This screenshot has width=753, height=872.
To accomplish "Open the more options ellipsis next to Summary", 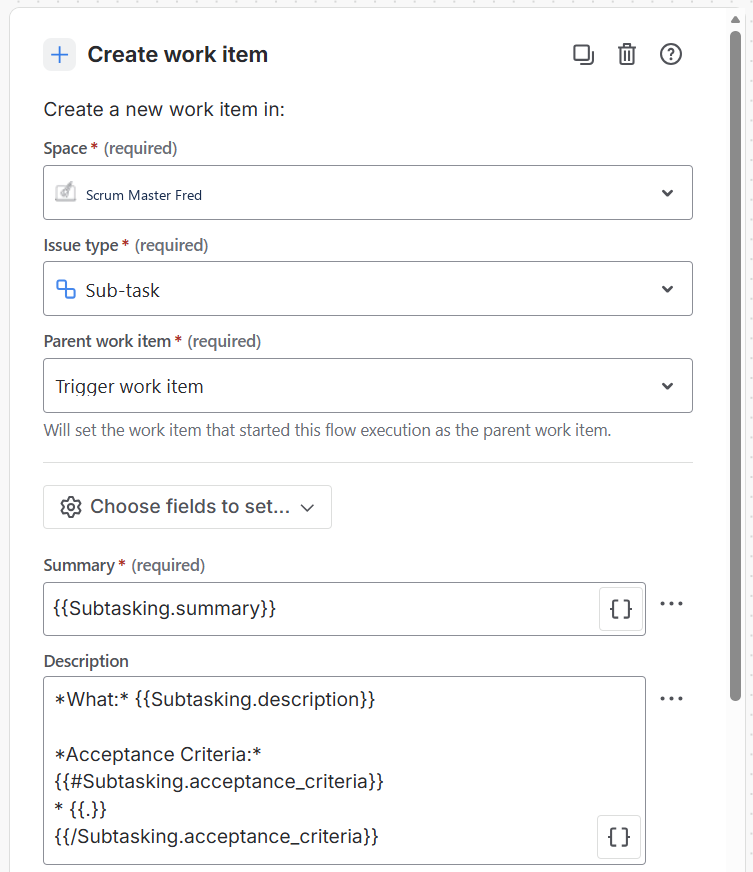I will 671,604.
